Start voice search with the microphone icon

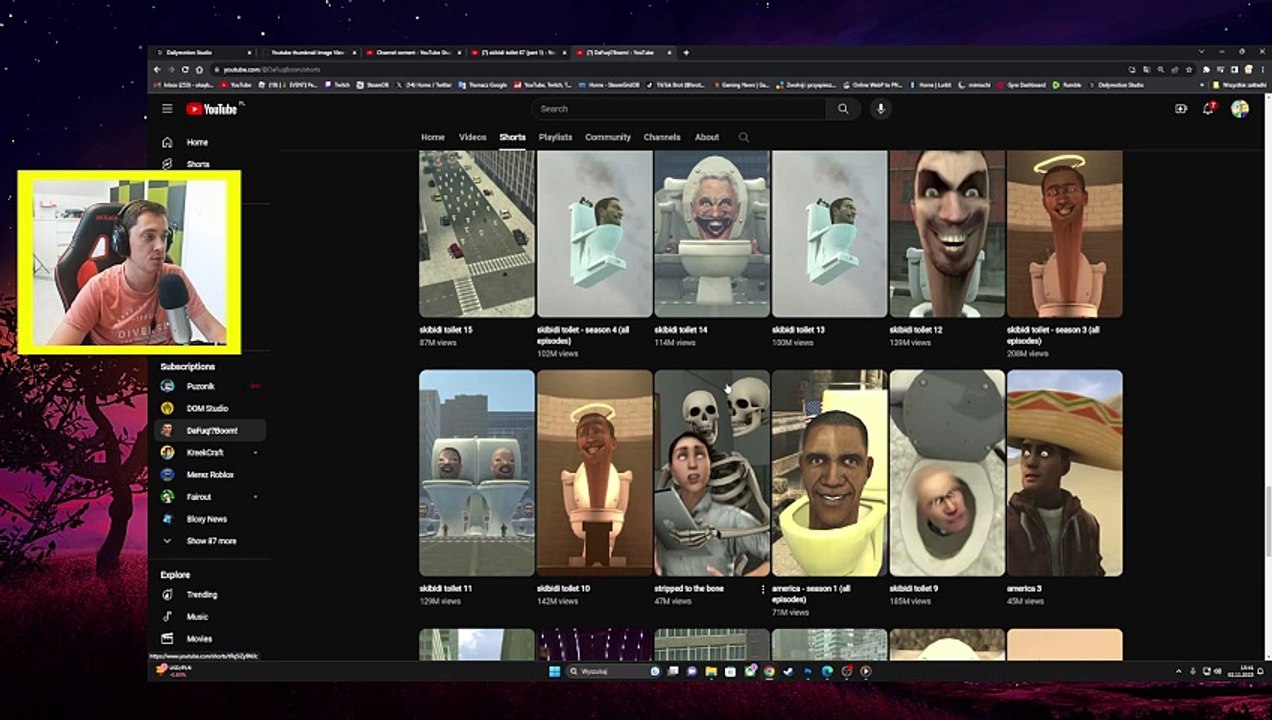pyautogui.click(x=880, y=109)
